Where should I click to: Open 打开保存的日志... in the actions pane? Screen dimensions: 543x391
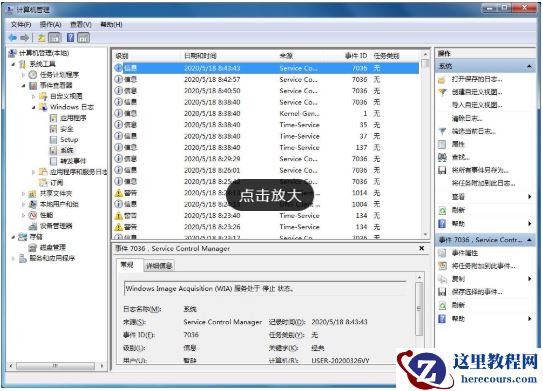[x=476, y=79]
